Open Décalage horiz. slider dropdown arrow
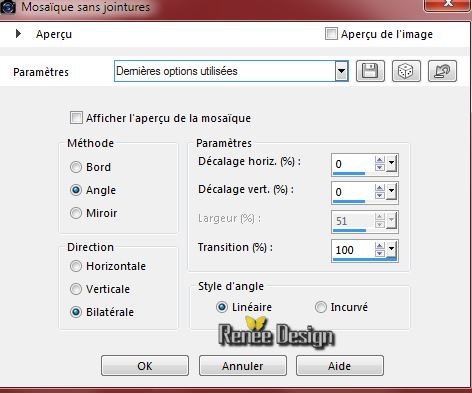The width and height of the screenshot is (472, 394). pyautogui.click(x=391, y=163)
